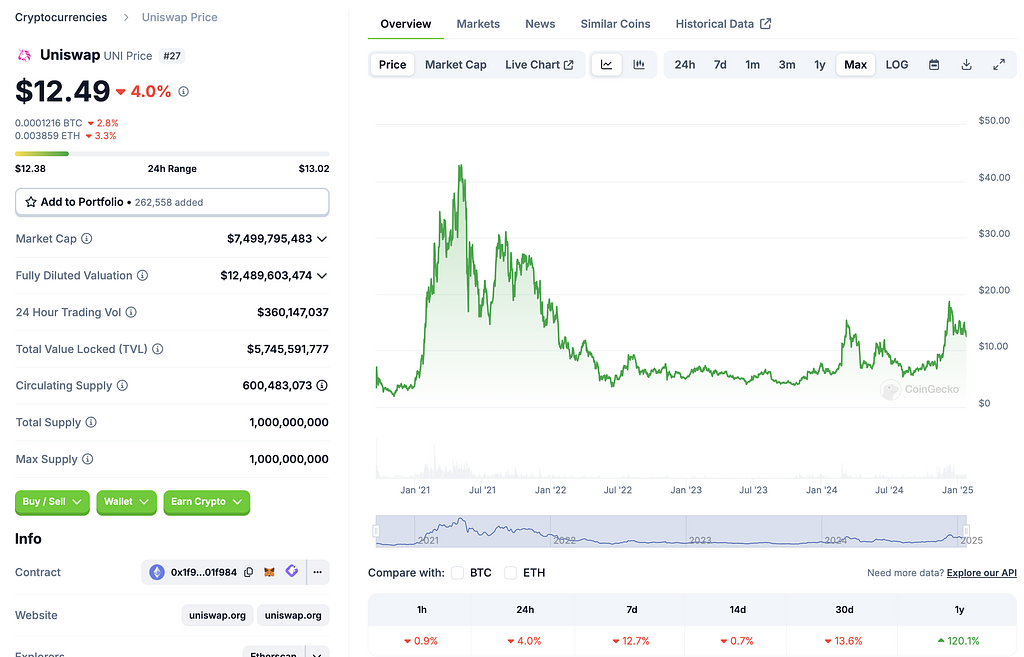Toggle the LOG scale on chart

click(x=897, y=65)
